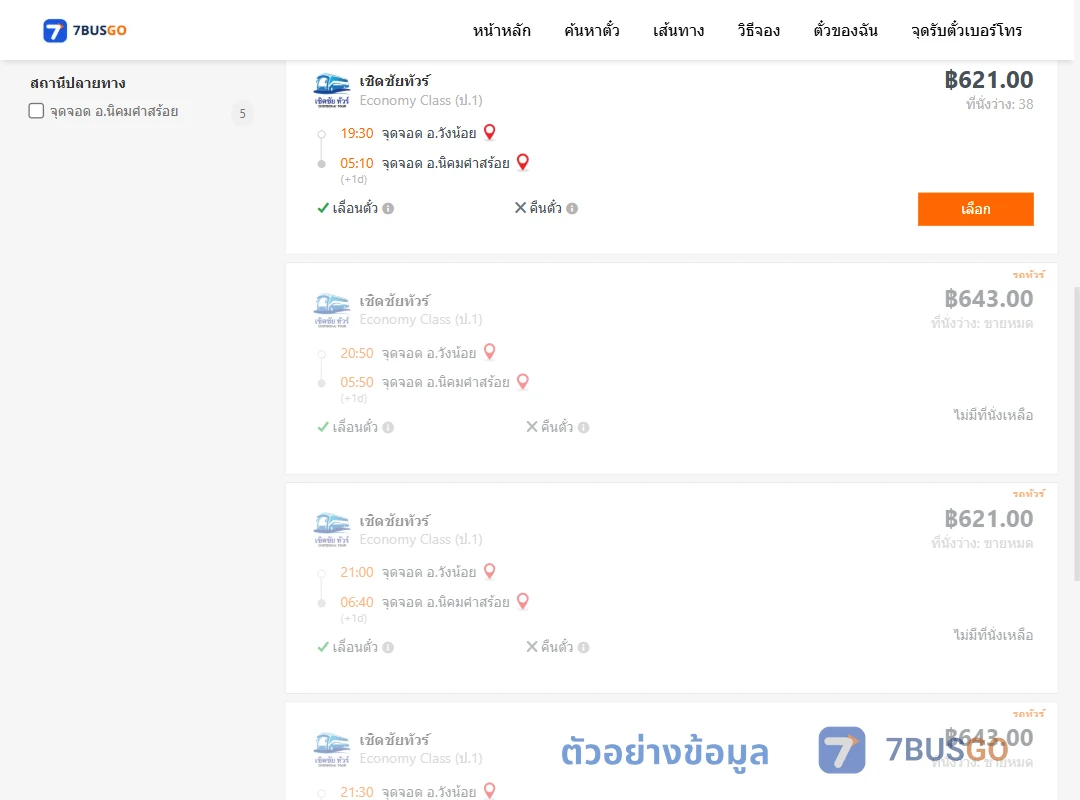Open map pin for 21:00 departure stop
The height and width of the screenshot is (800, 1080).
pos(490,571)
